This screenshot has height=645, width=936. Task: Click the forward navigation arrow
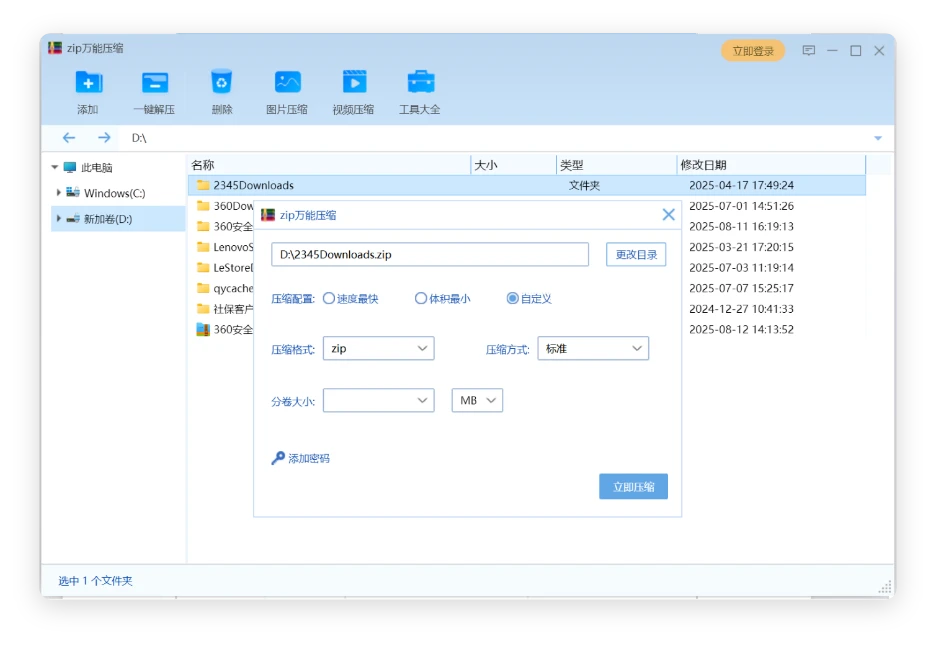104,138
